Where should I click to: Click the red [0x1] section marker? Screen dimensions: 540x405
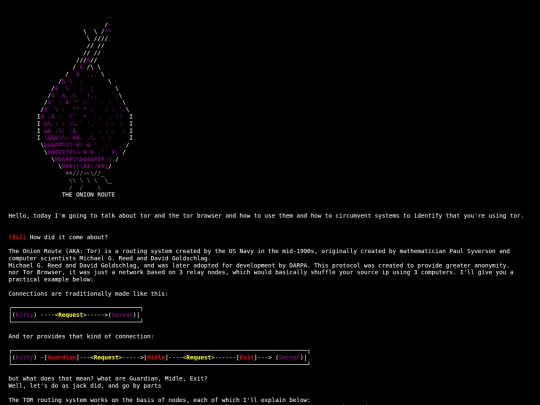click(17, 237)
